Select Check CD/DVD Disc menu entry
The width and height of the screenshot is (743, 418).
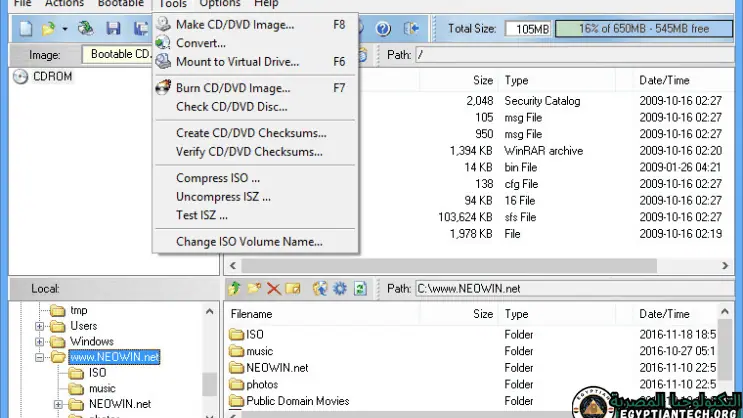coord(255,107)
